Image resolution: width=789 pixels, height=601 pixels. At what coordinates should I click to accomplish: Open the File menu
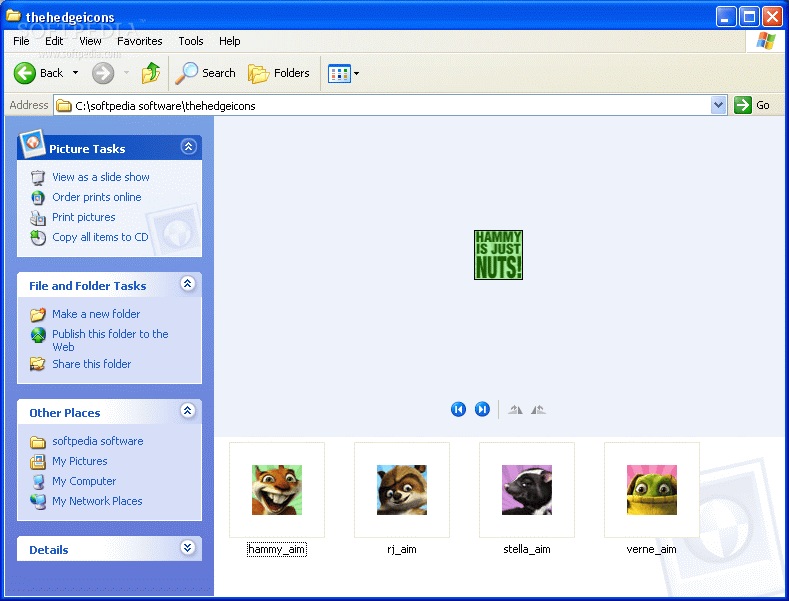coord(21,41)
